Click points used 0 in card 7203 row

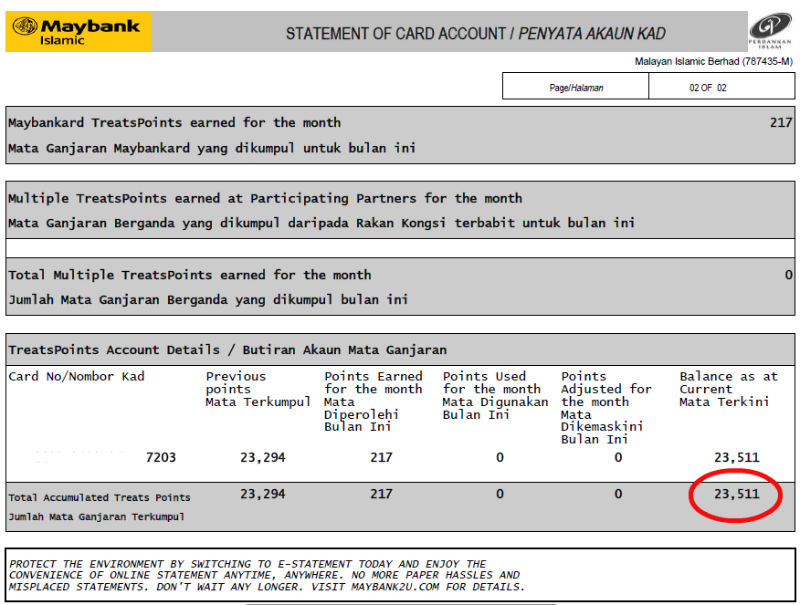coord(500,458)
